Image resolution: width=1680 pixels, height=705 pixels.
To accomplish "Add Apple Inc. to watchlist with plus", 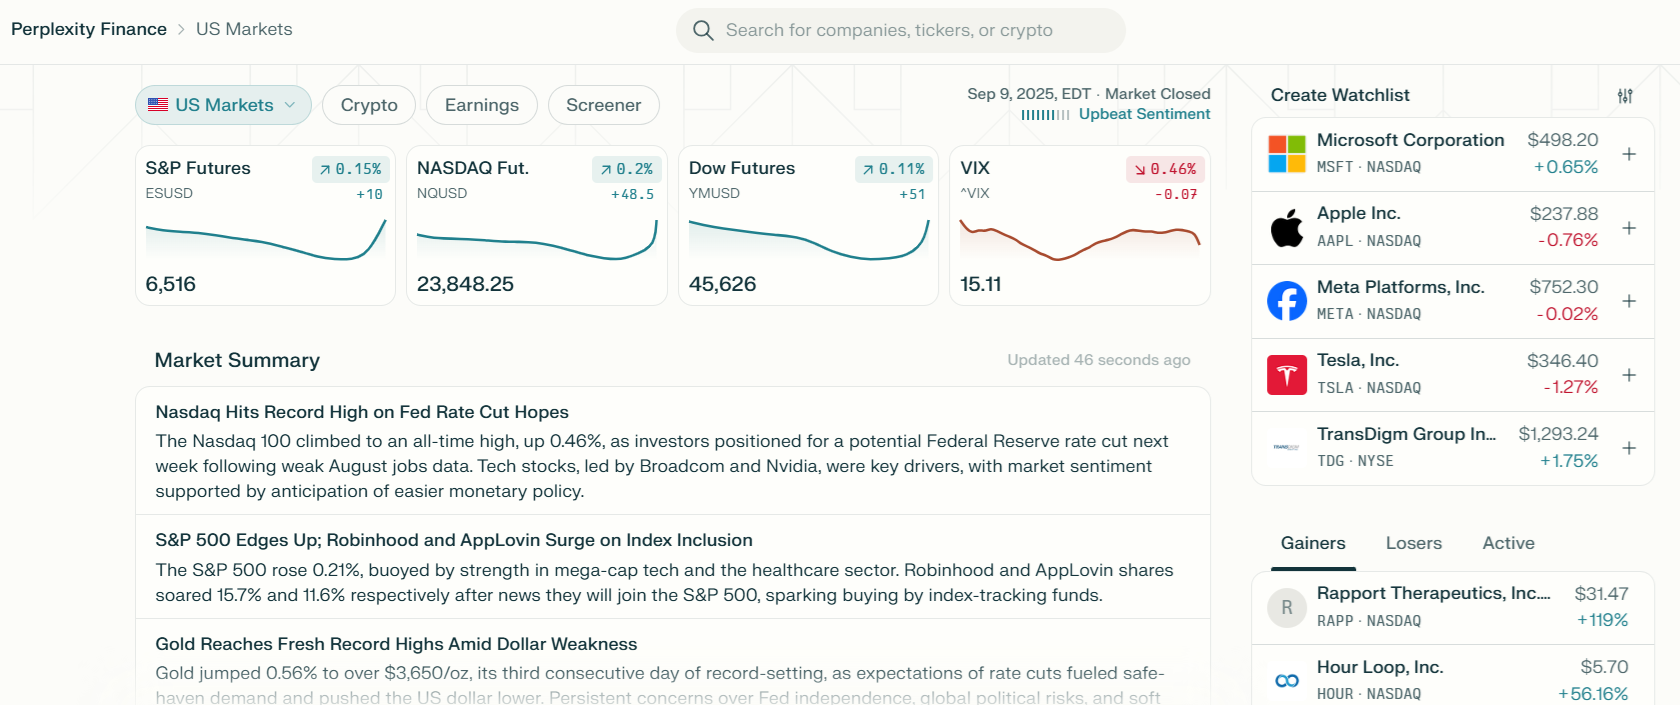I will click(1629, 228).
